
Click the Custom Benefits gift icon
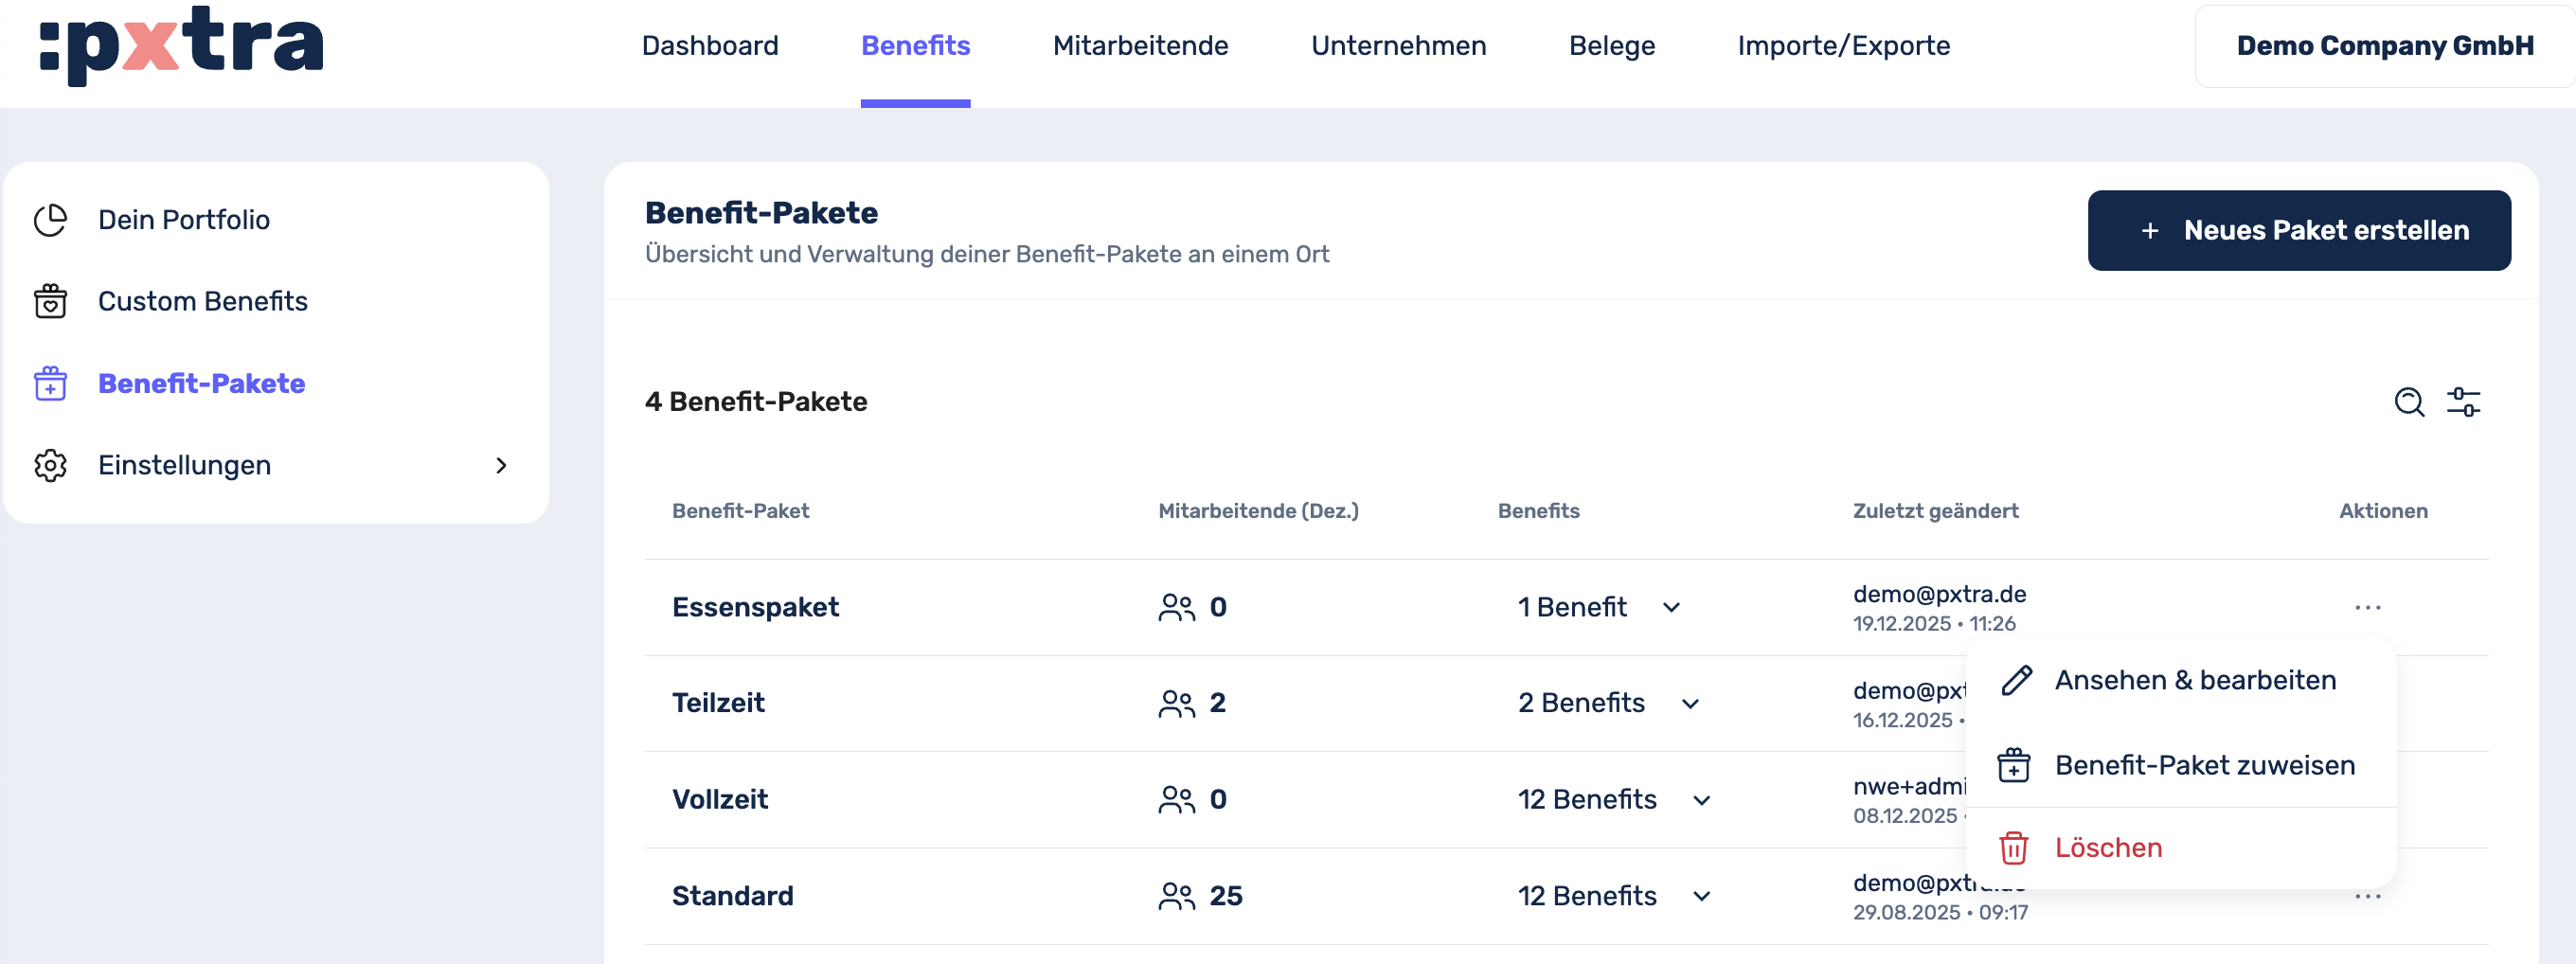pos(50,302)
